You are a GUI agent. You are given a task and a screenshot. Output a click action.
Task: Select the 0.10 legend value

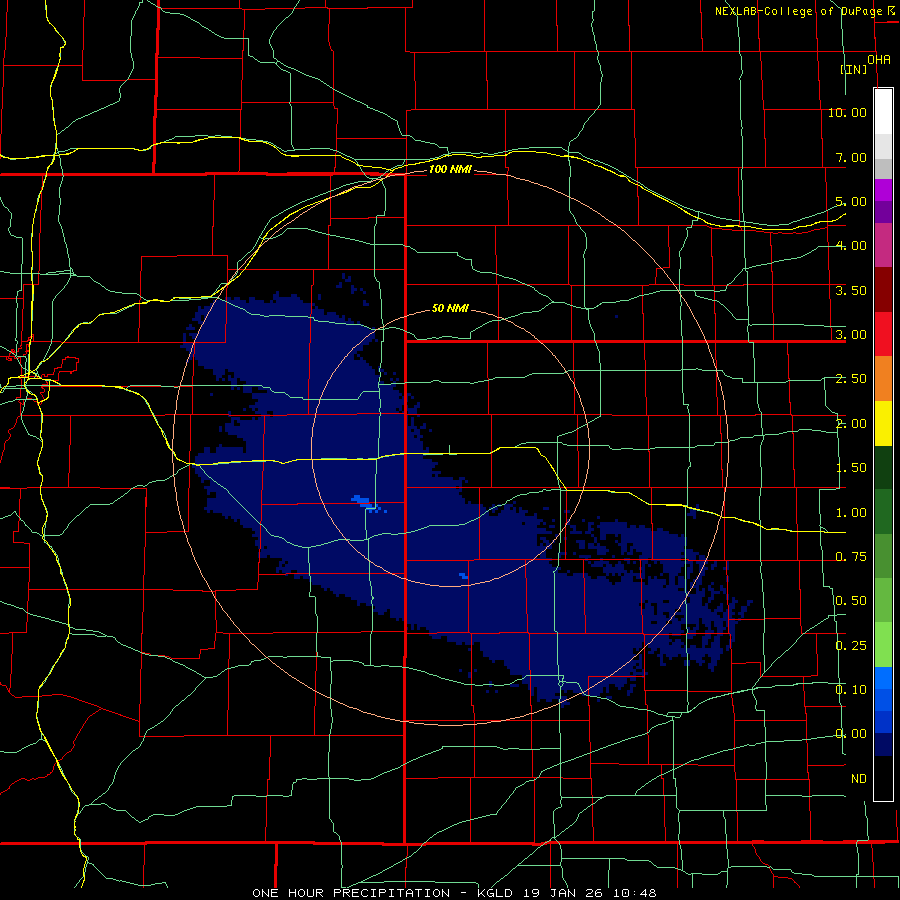tap(851, 690)
